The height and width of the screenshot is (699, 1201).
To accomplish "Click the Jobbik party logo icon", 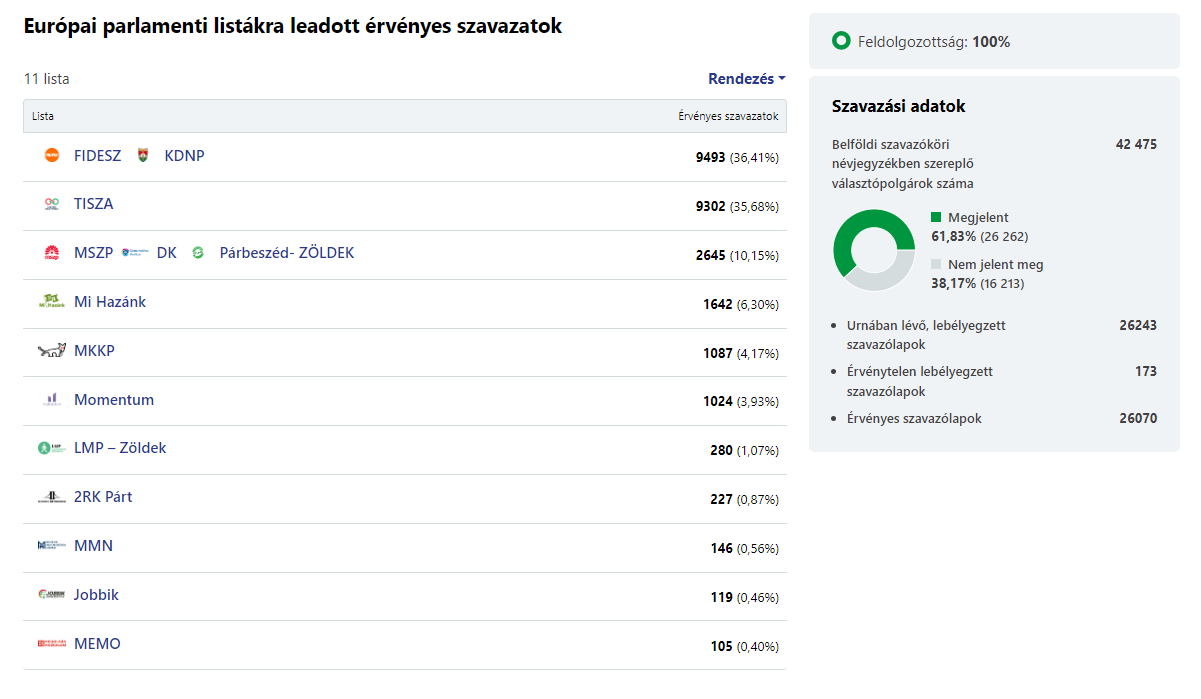I will 52,595.
